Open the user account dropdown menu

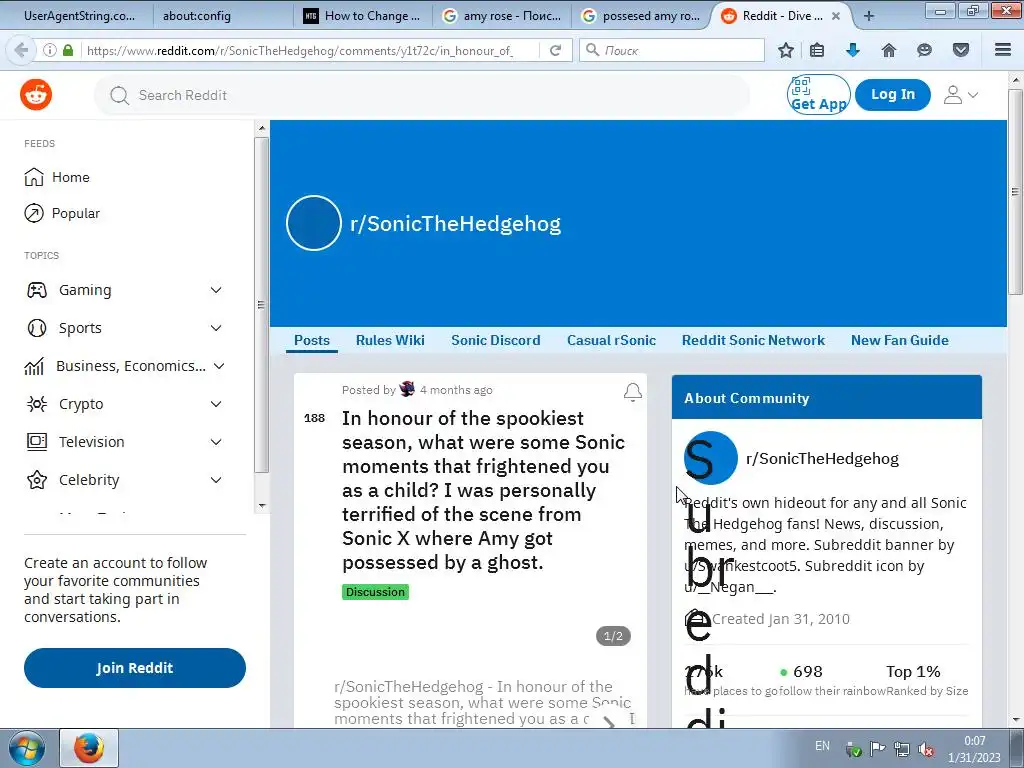click(x=961, y=95)
